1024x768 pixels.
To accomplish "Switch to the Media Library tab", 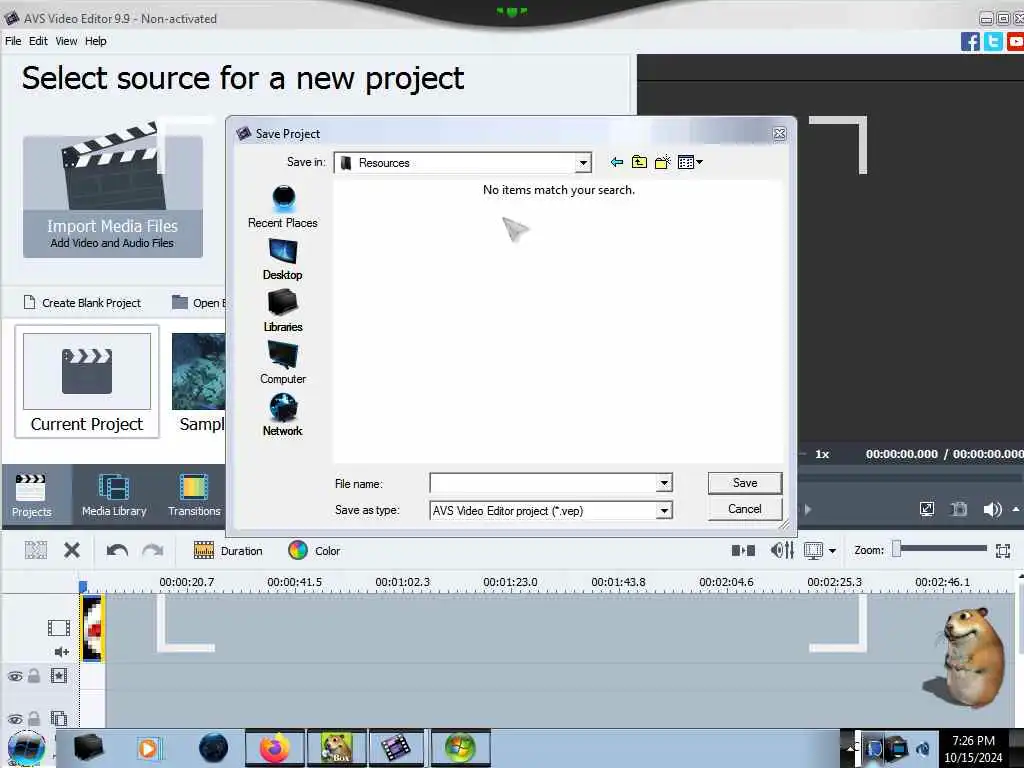I will [114, 496].
